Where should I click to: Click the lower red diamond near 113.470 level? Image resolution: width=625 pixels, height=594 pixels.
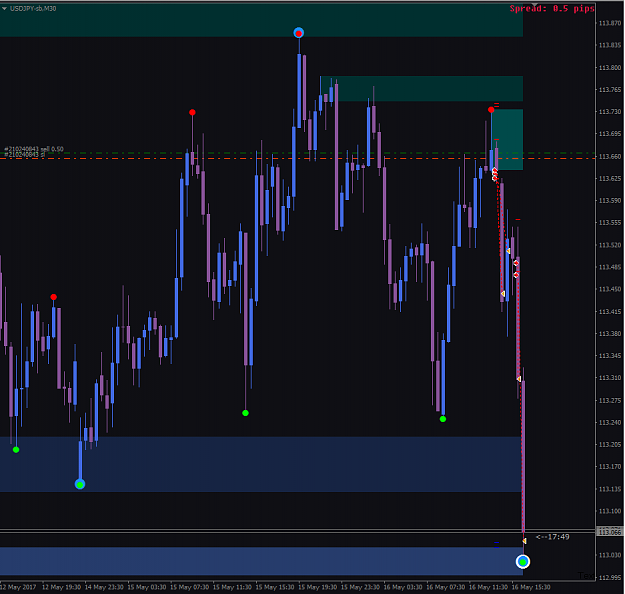click(516, 275)
